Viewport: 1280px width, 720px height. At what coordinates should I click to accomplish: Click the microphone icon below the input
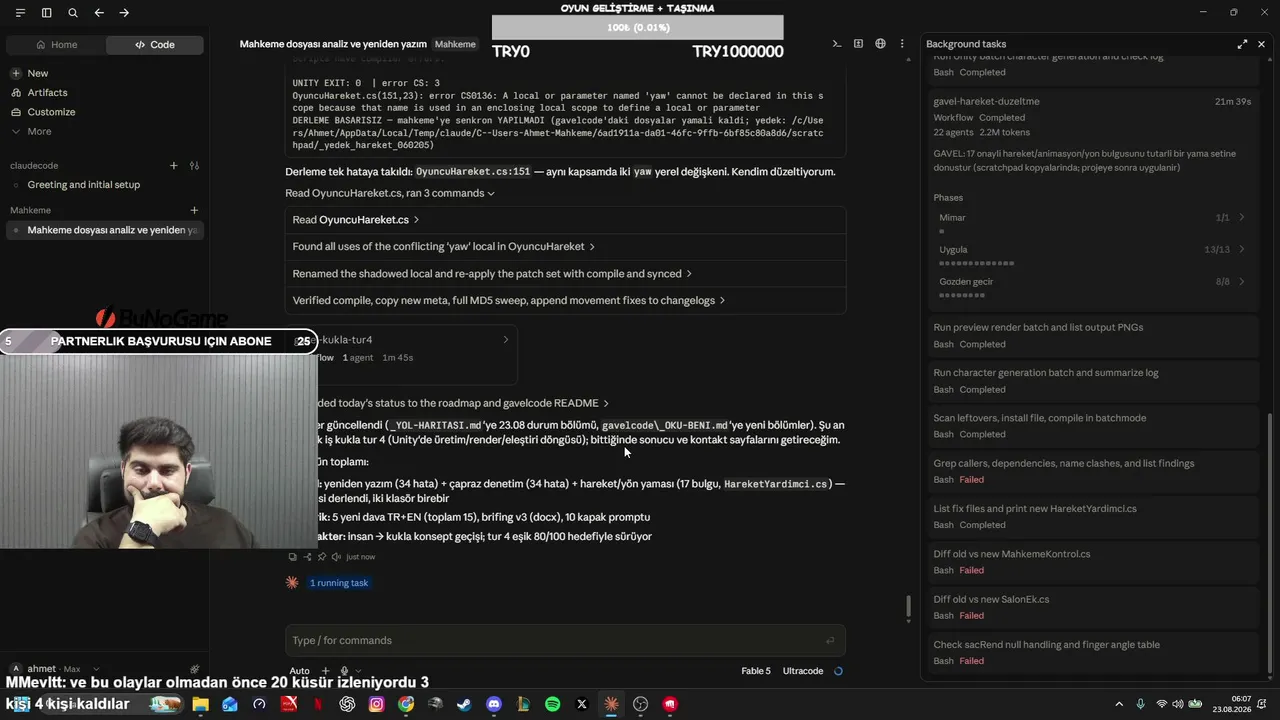(x=344, y=671)
